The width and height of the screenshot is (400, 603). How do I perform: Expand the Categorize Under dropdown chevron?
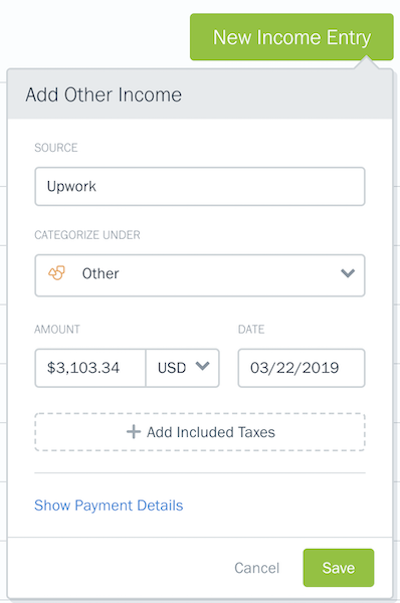pyautogui.click(x=348, y=273)
